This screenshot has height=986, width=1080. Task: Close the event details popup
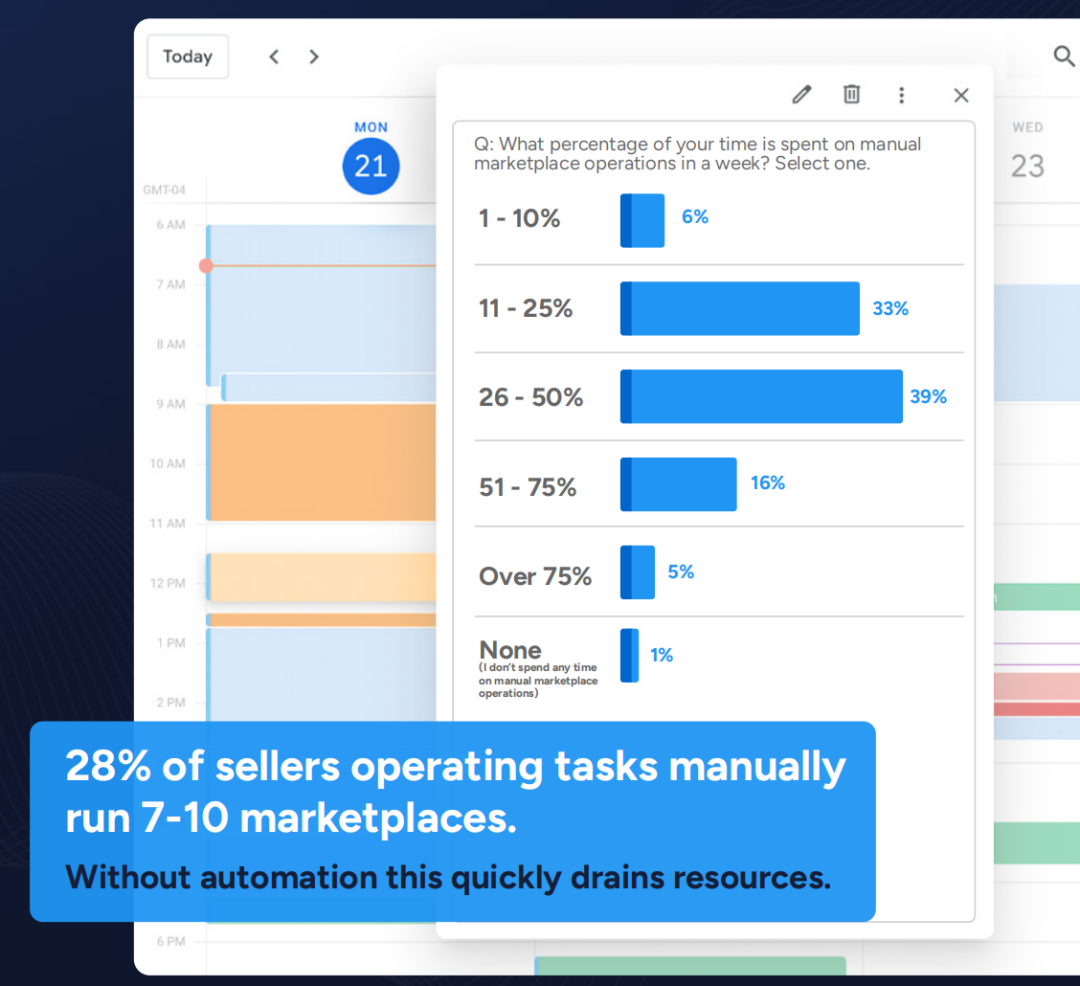click(961, 95)
